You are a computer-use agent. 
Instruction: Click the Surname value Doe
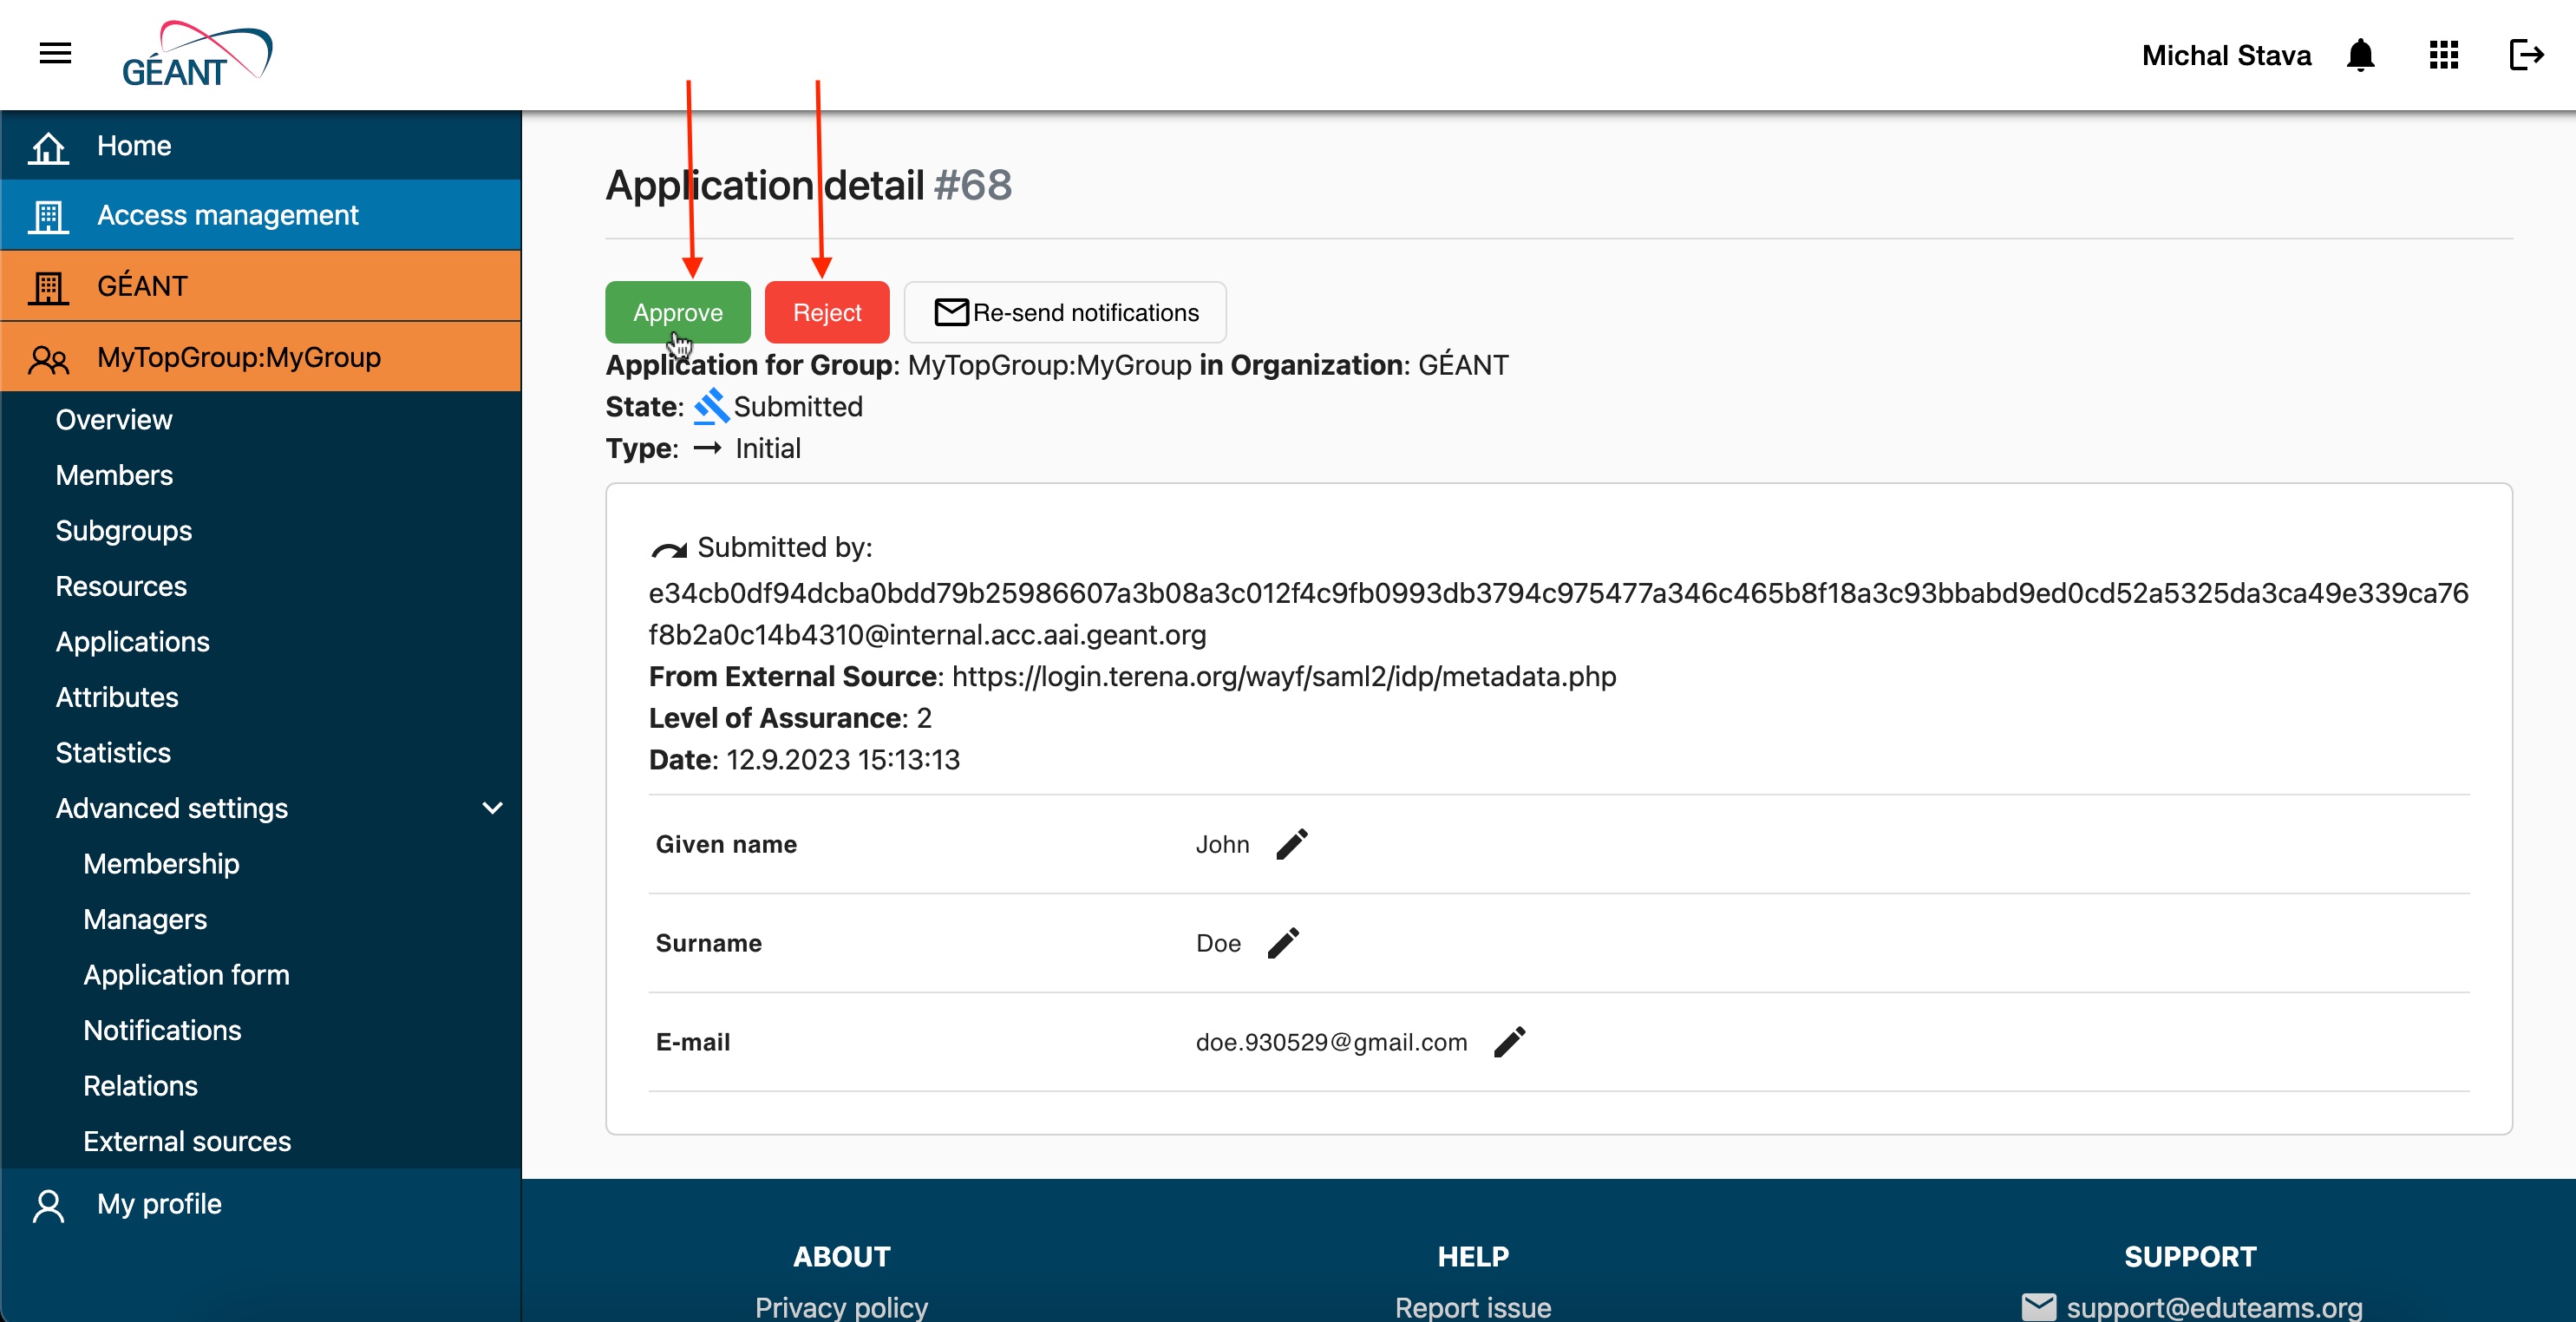(1218, 943)
